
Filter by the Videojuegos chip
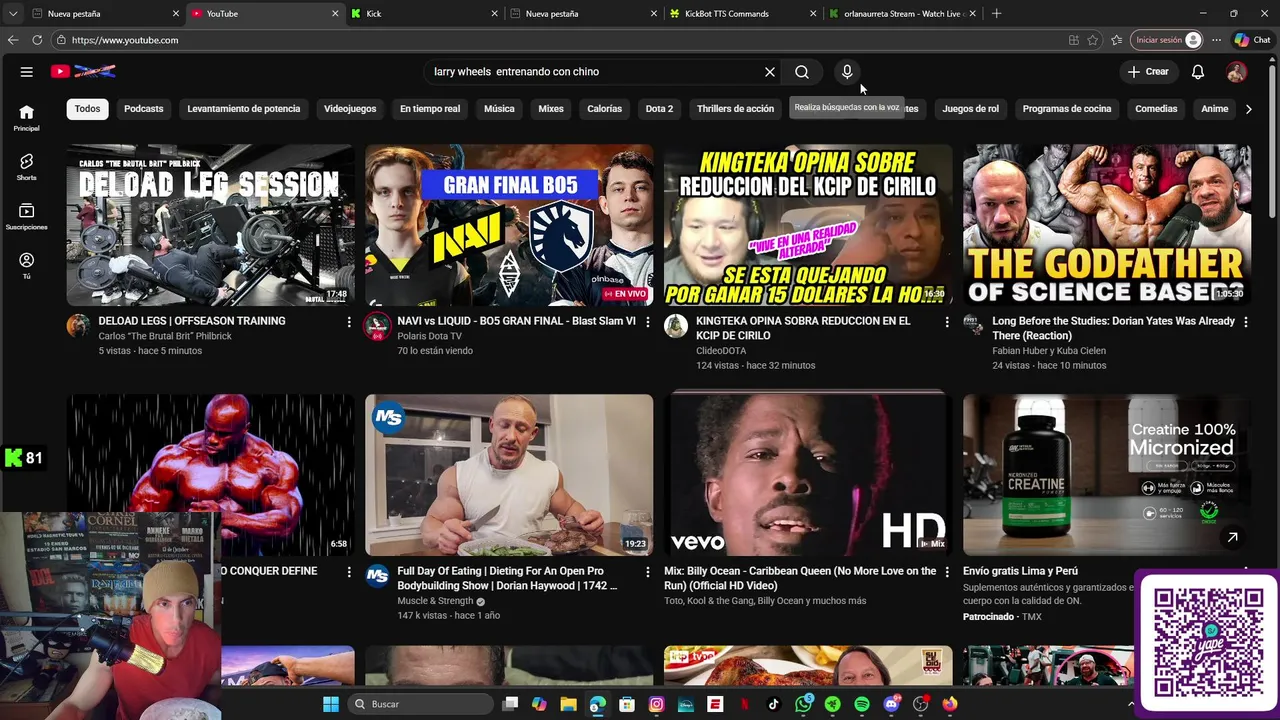point(350,109)
